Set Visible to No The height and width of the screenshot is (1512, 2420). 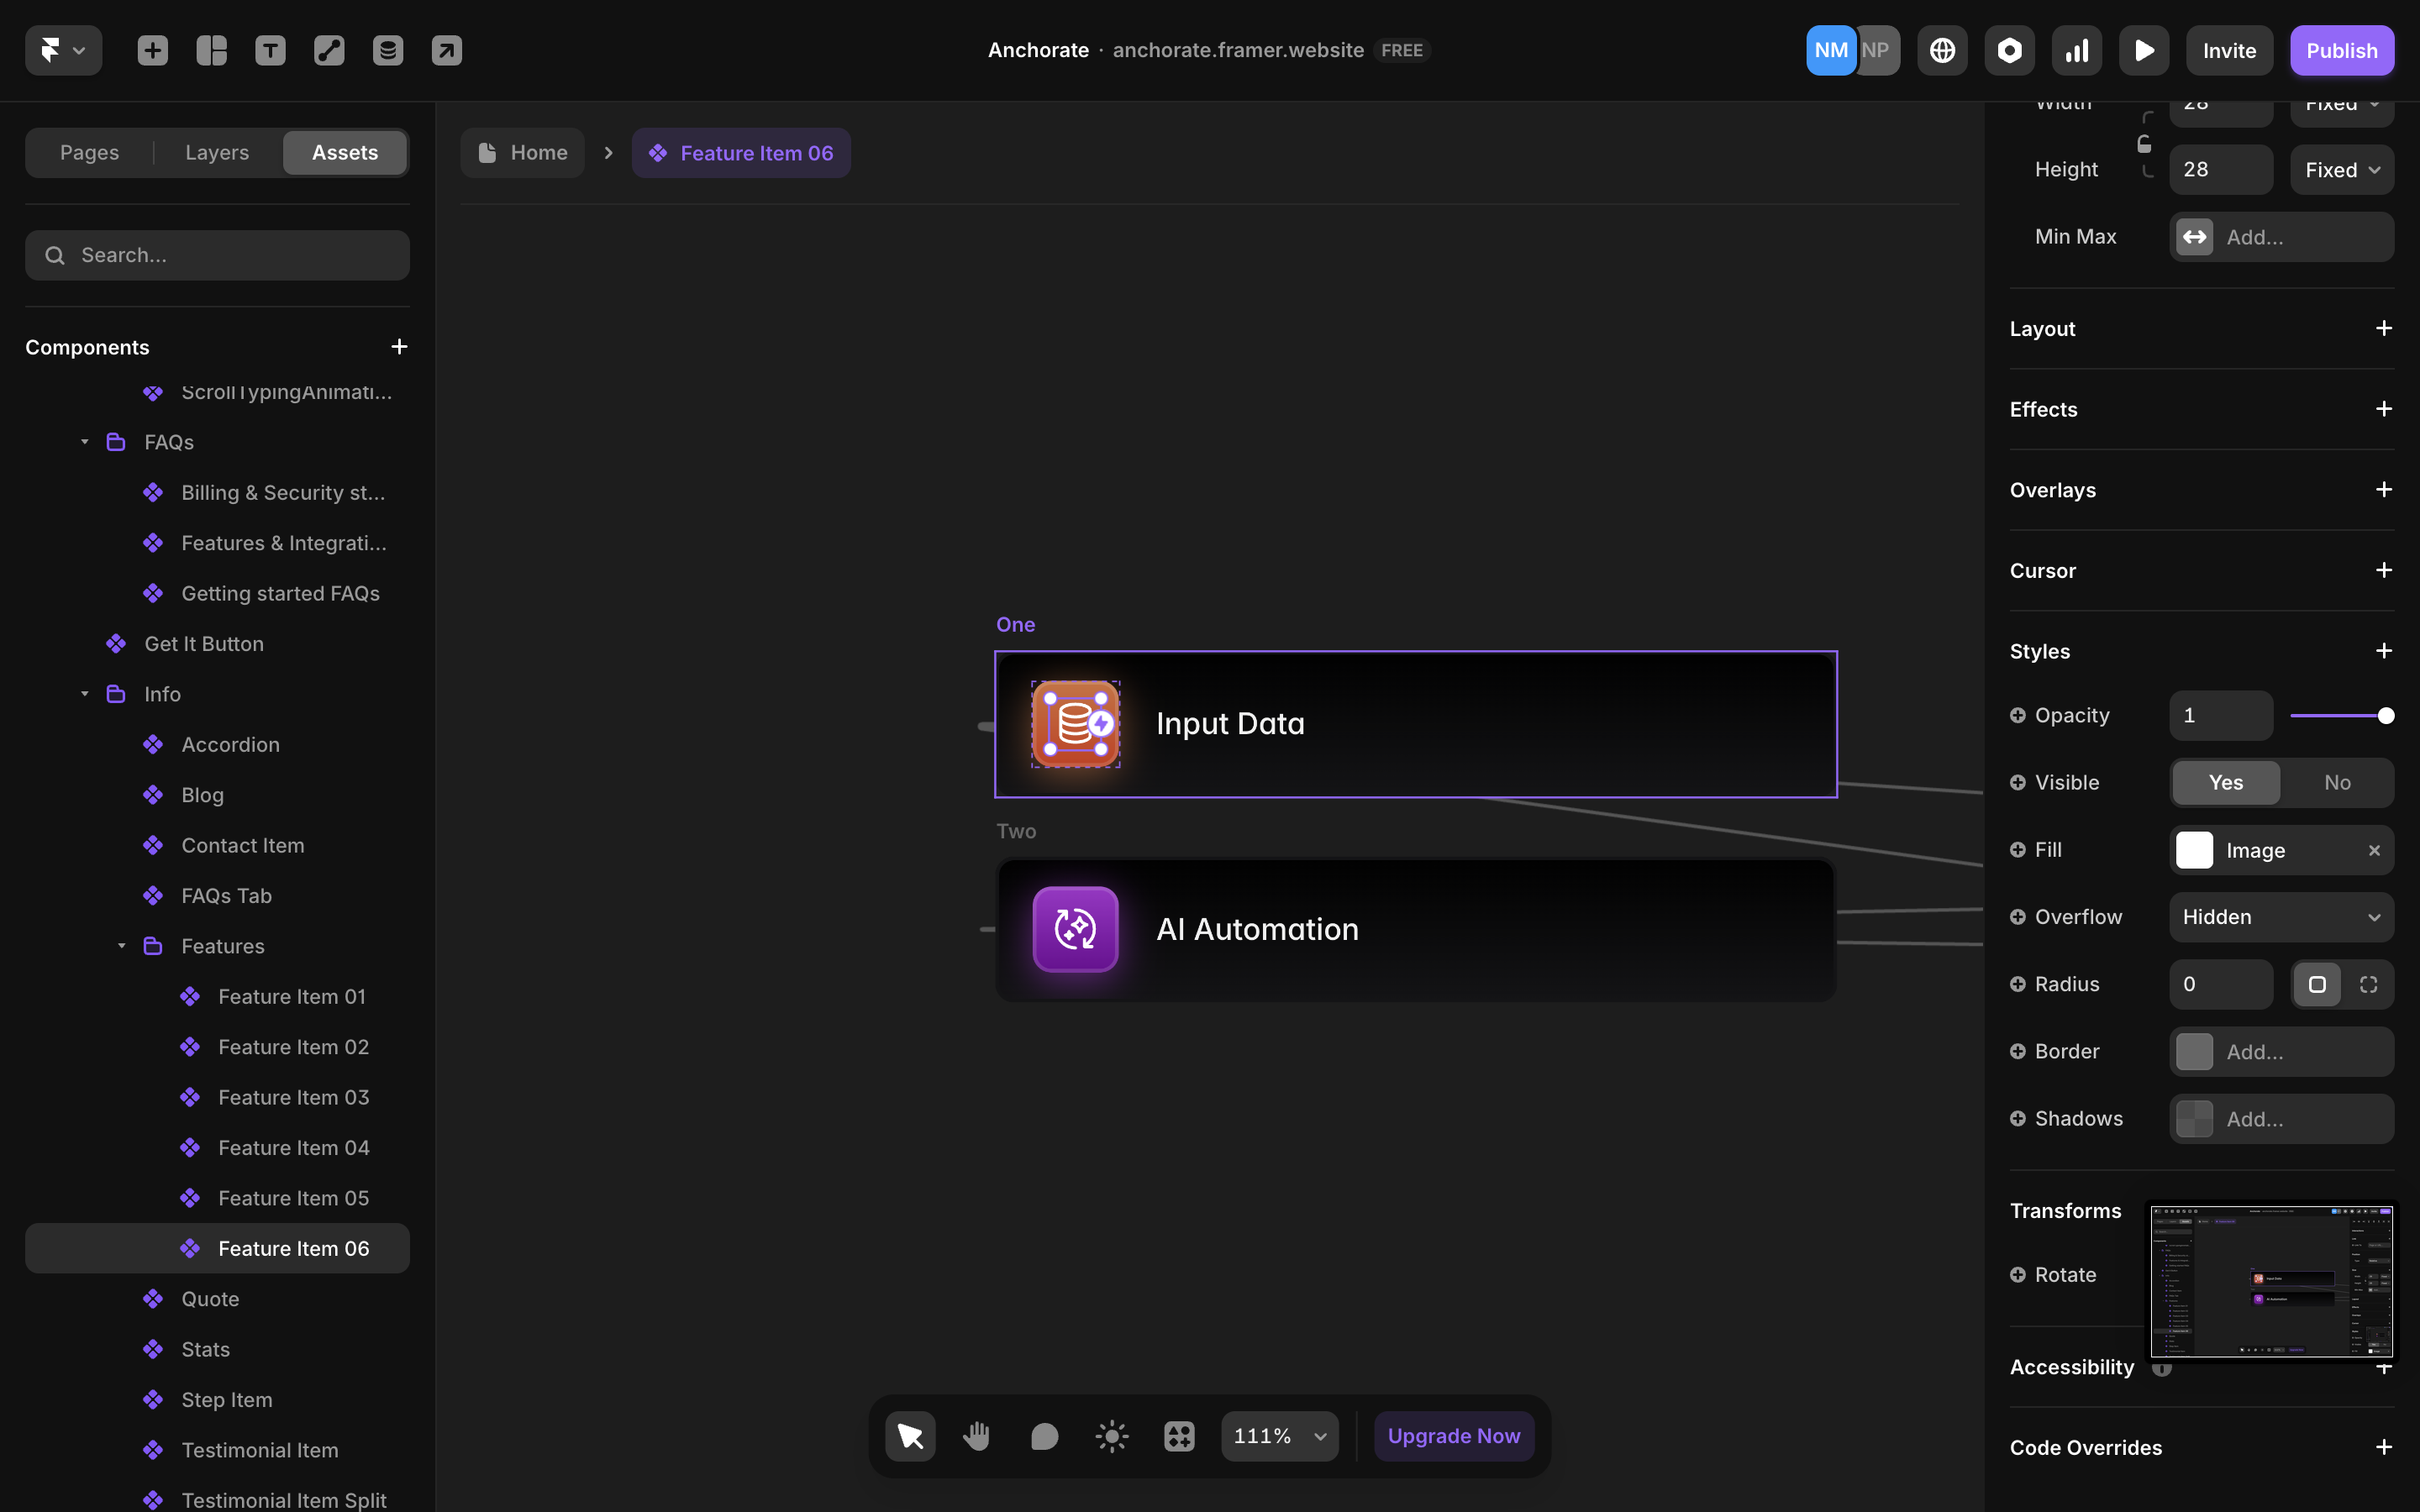[2336, 783]
